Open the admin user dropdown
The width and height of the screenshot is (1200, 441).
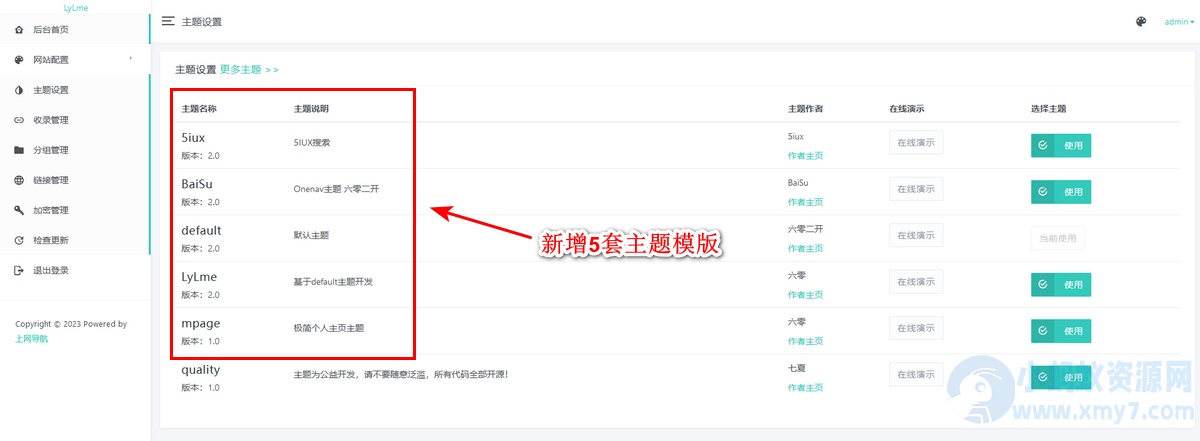click(x=1179, y=21)
